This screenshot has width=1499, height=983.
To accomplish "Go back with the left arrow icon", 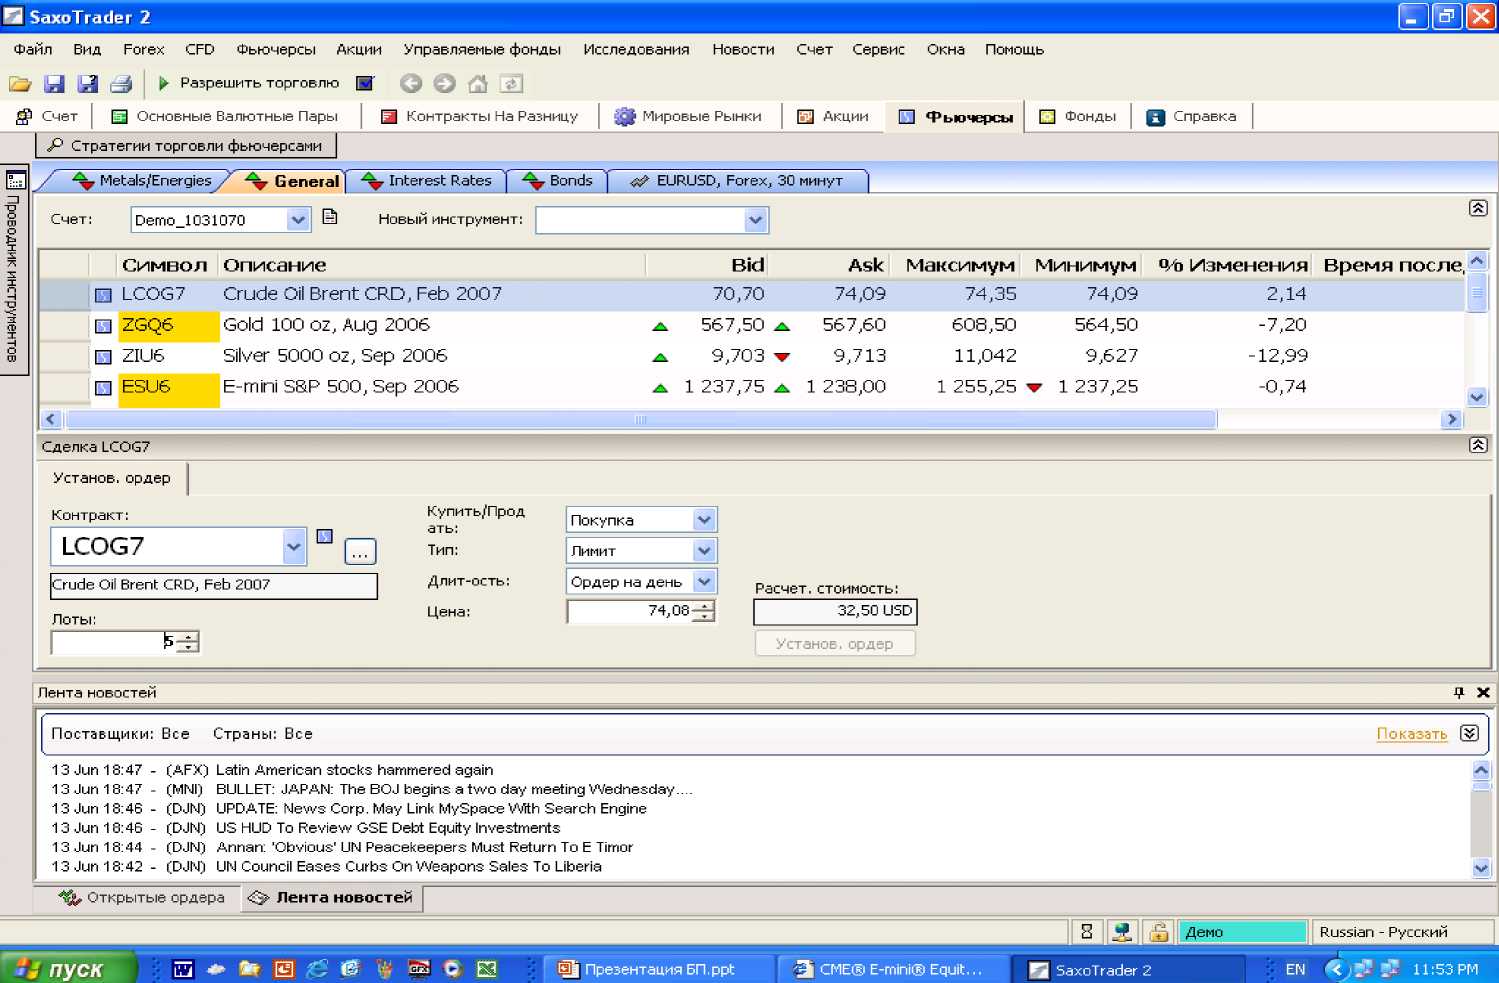I will 410,84.
